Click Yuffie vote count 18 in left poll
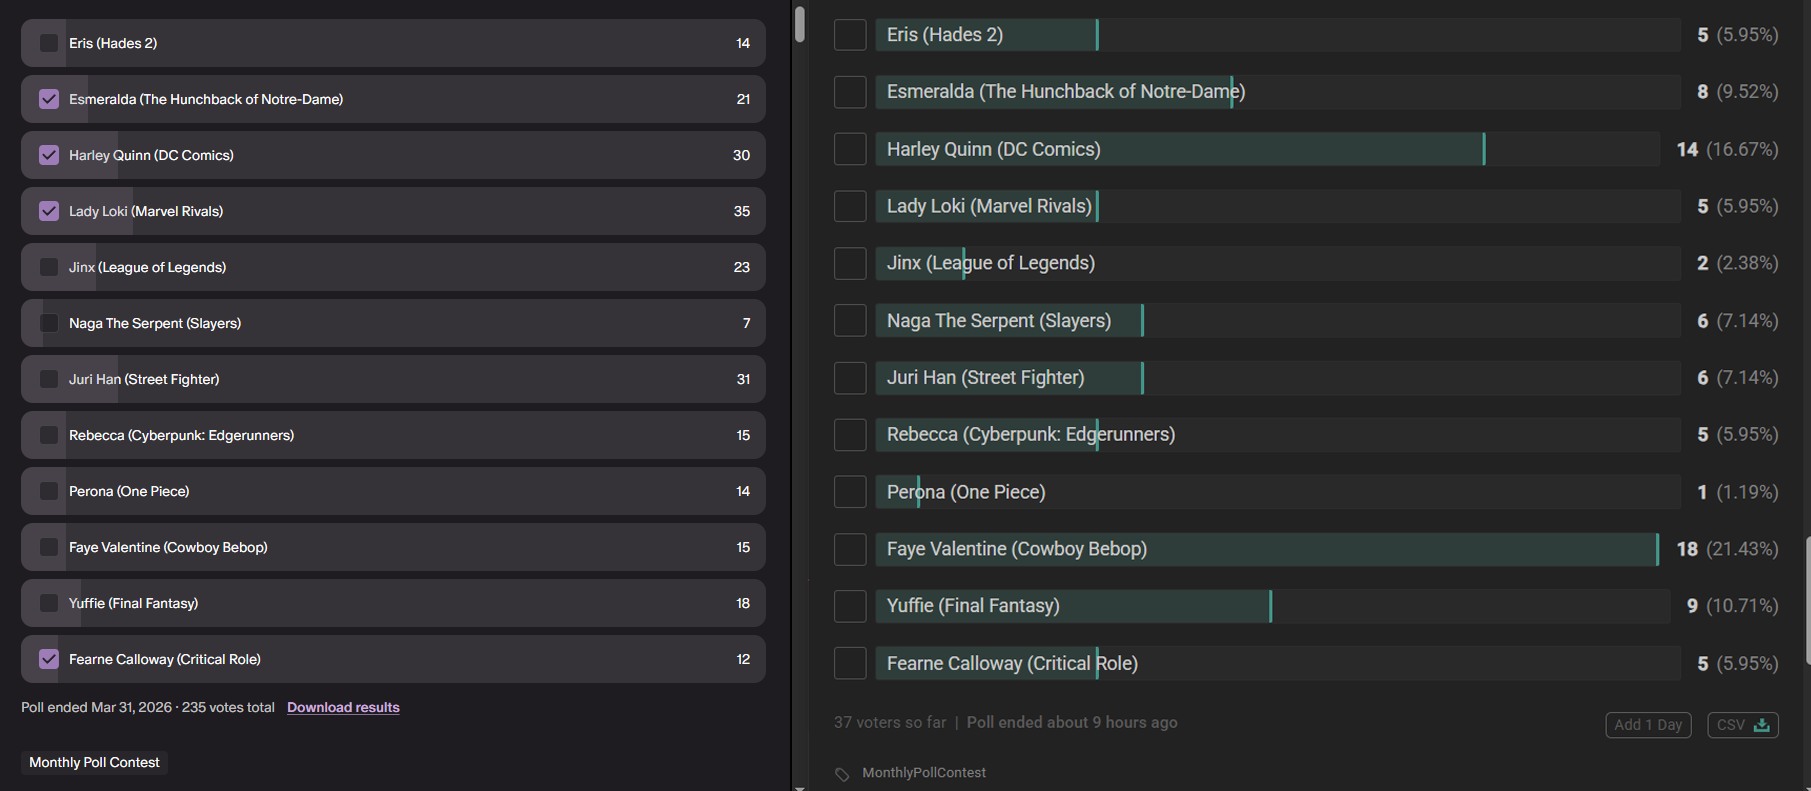 [743, 603]
